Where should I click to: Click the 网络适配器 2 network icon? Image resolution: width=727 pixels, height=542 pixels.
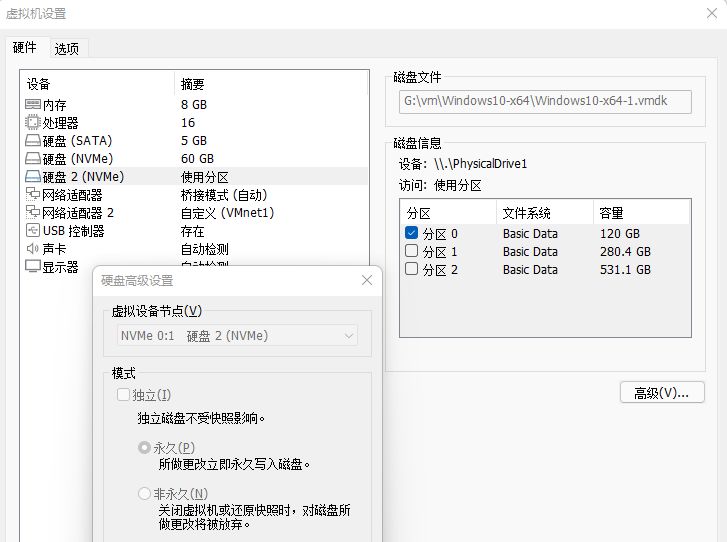pos(33,212)
